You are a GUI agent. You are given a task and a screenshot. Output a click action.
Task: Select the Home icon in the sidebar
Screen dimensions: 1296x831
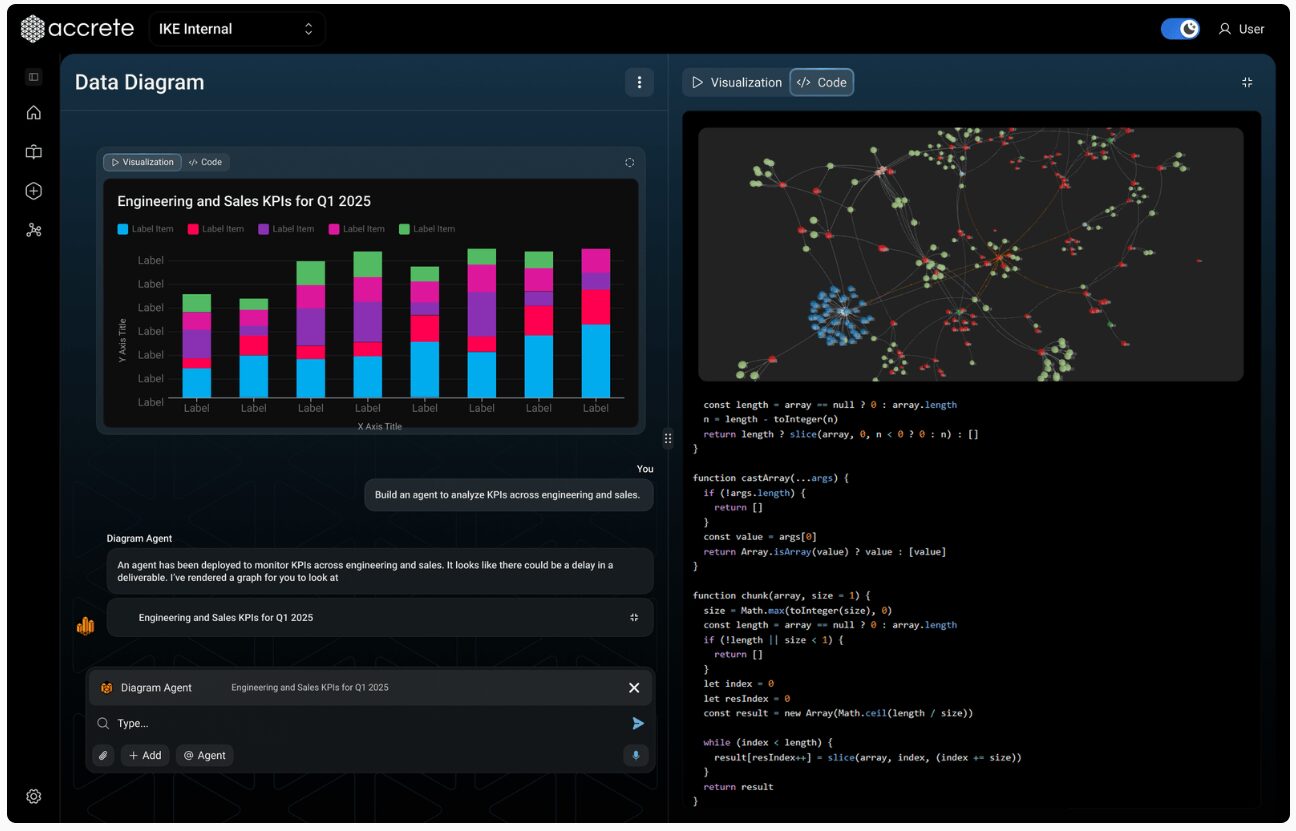33,113
